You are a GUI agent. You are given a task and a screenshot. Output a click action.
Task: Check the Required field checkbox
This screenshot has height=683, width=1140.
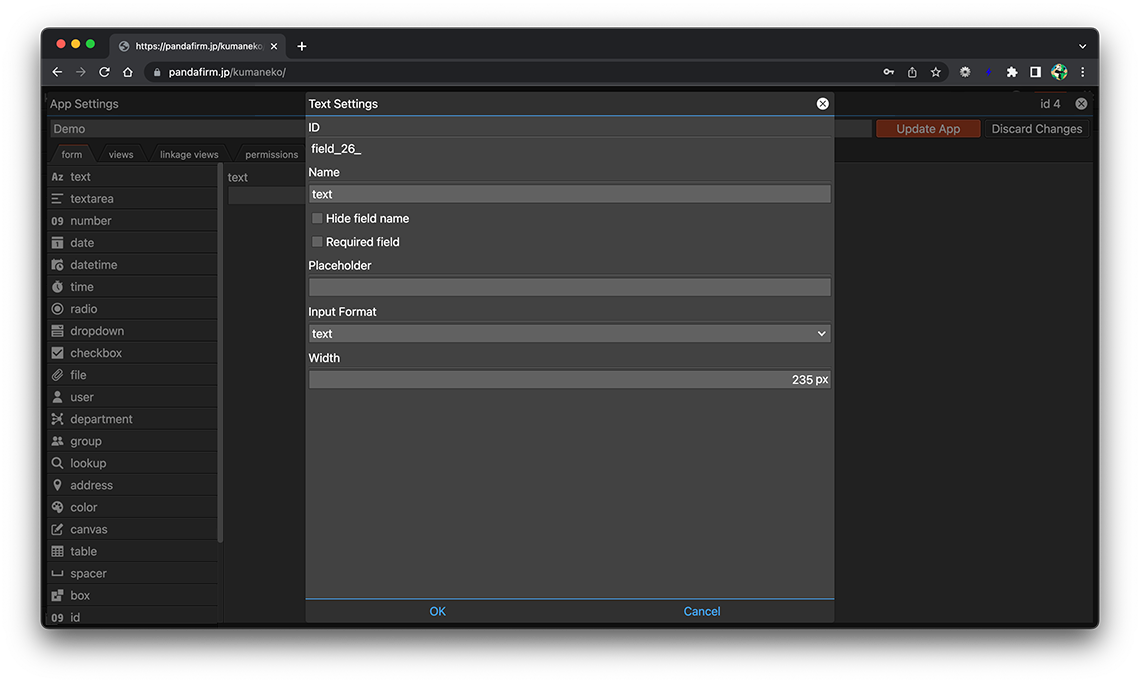tap(317, 242)
